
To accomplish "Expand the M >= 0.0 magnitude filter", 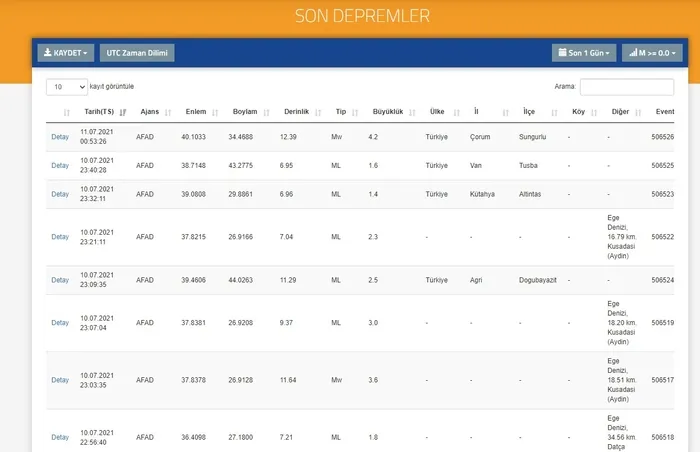I will (652, 52).
